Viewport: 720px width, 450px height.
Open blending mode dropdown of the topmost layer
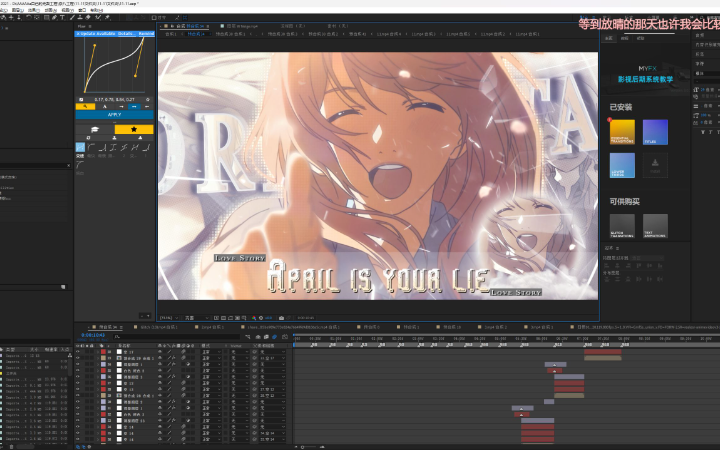click(212, 352)
